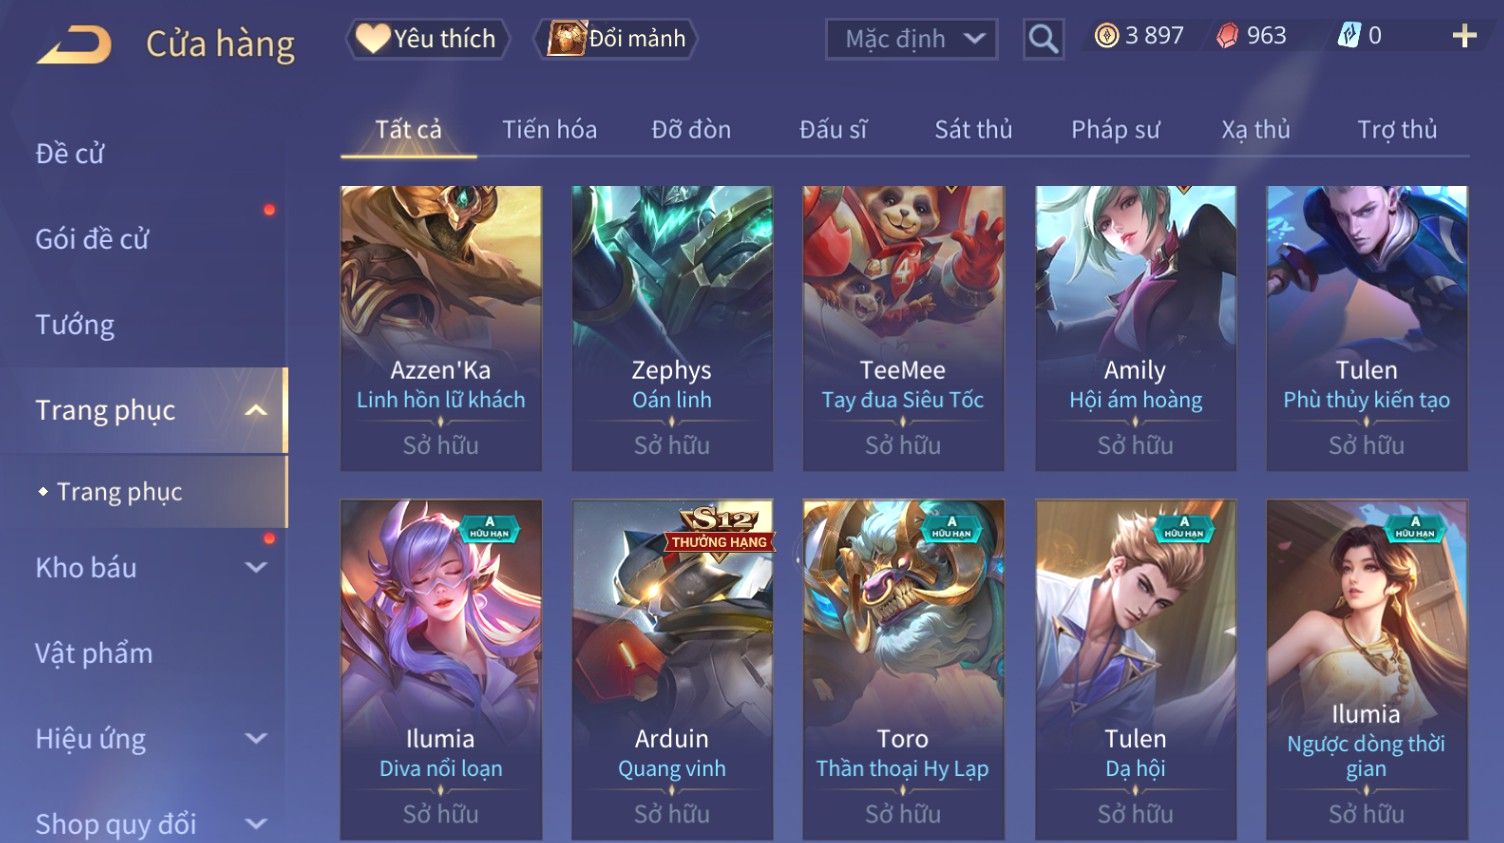Screen dimensions: 1504x843
Task: Open Yêu thích favorites heart button
Action: point(427,39)
